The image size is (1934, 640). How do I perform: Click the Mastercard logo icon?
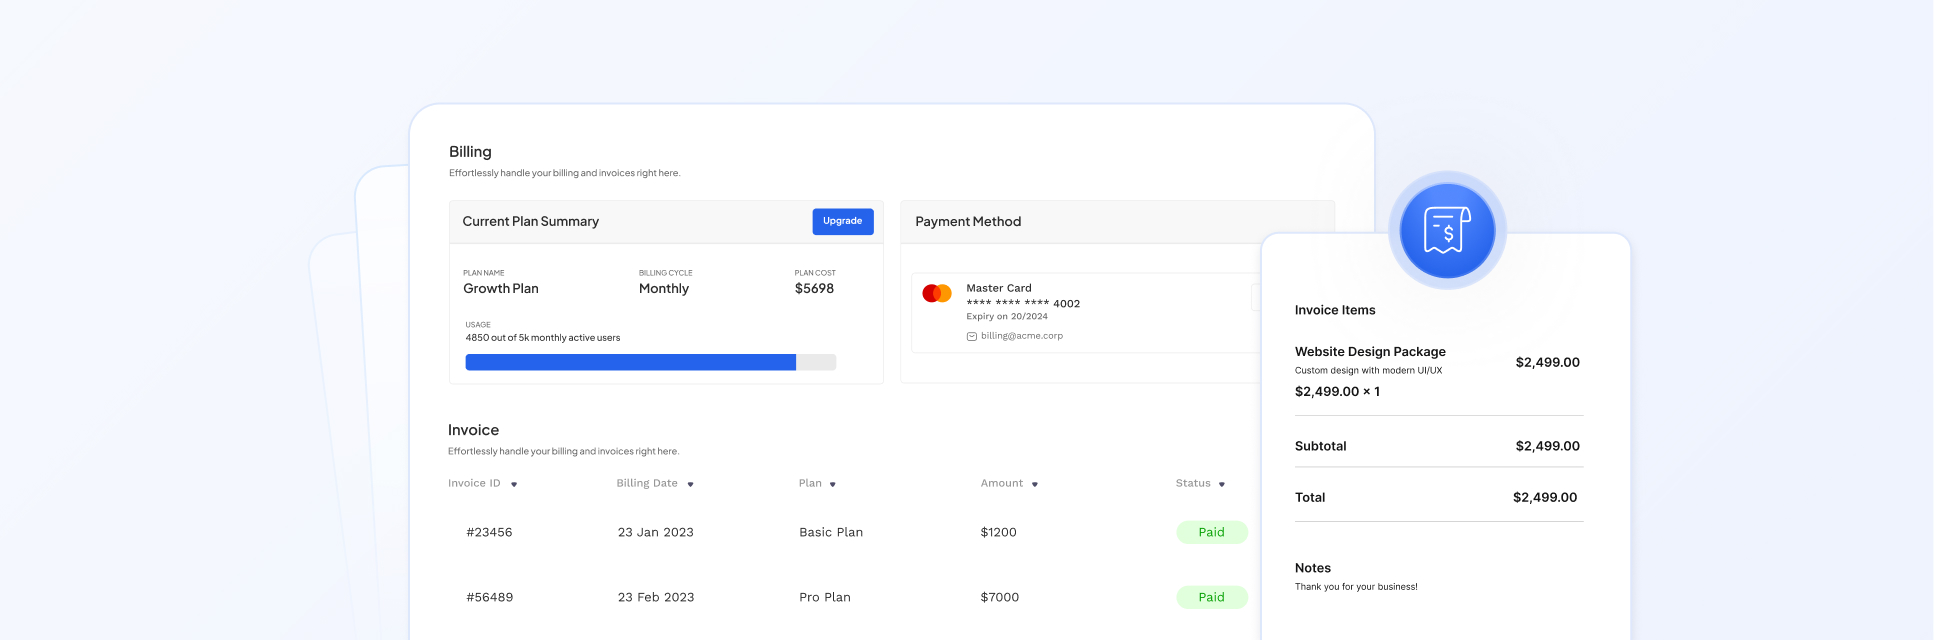click(937, 293)
